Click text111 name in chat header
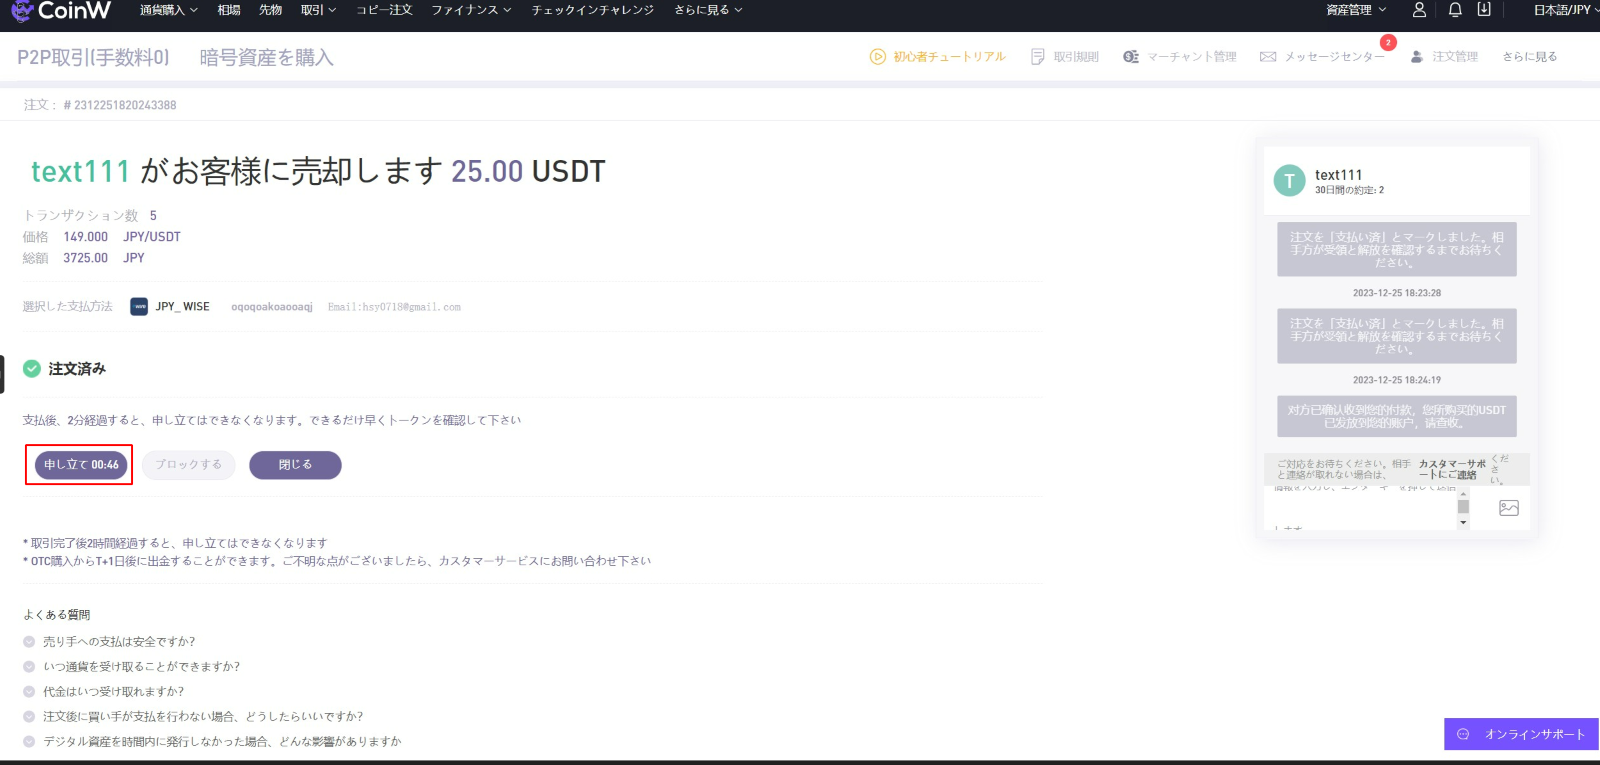 tap(1338, 175)
